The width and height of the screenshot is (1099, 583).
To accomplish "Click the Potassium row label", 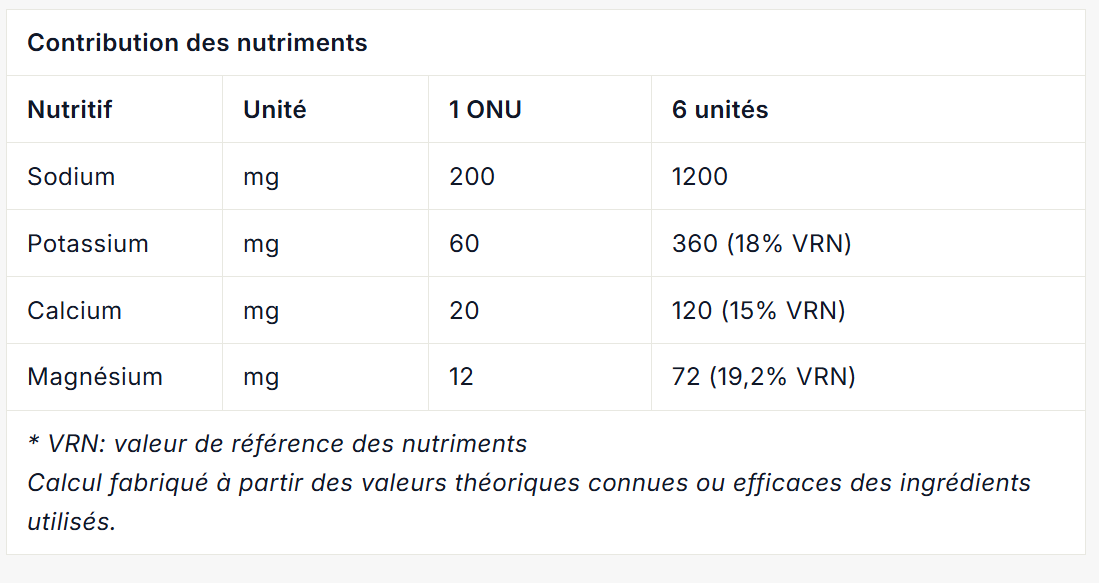I will [88, 243].
